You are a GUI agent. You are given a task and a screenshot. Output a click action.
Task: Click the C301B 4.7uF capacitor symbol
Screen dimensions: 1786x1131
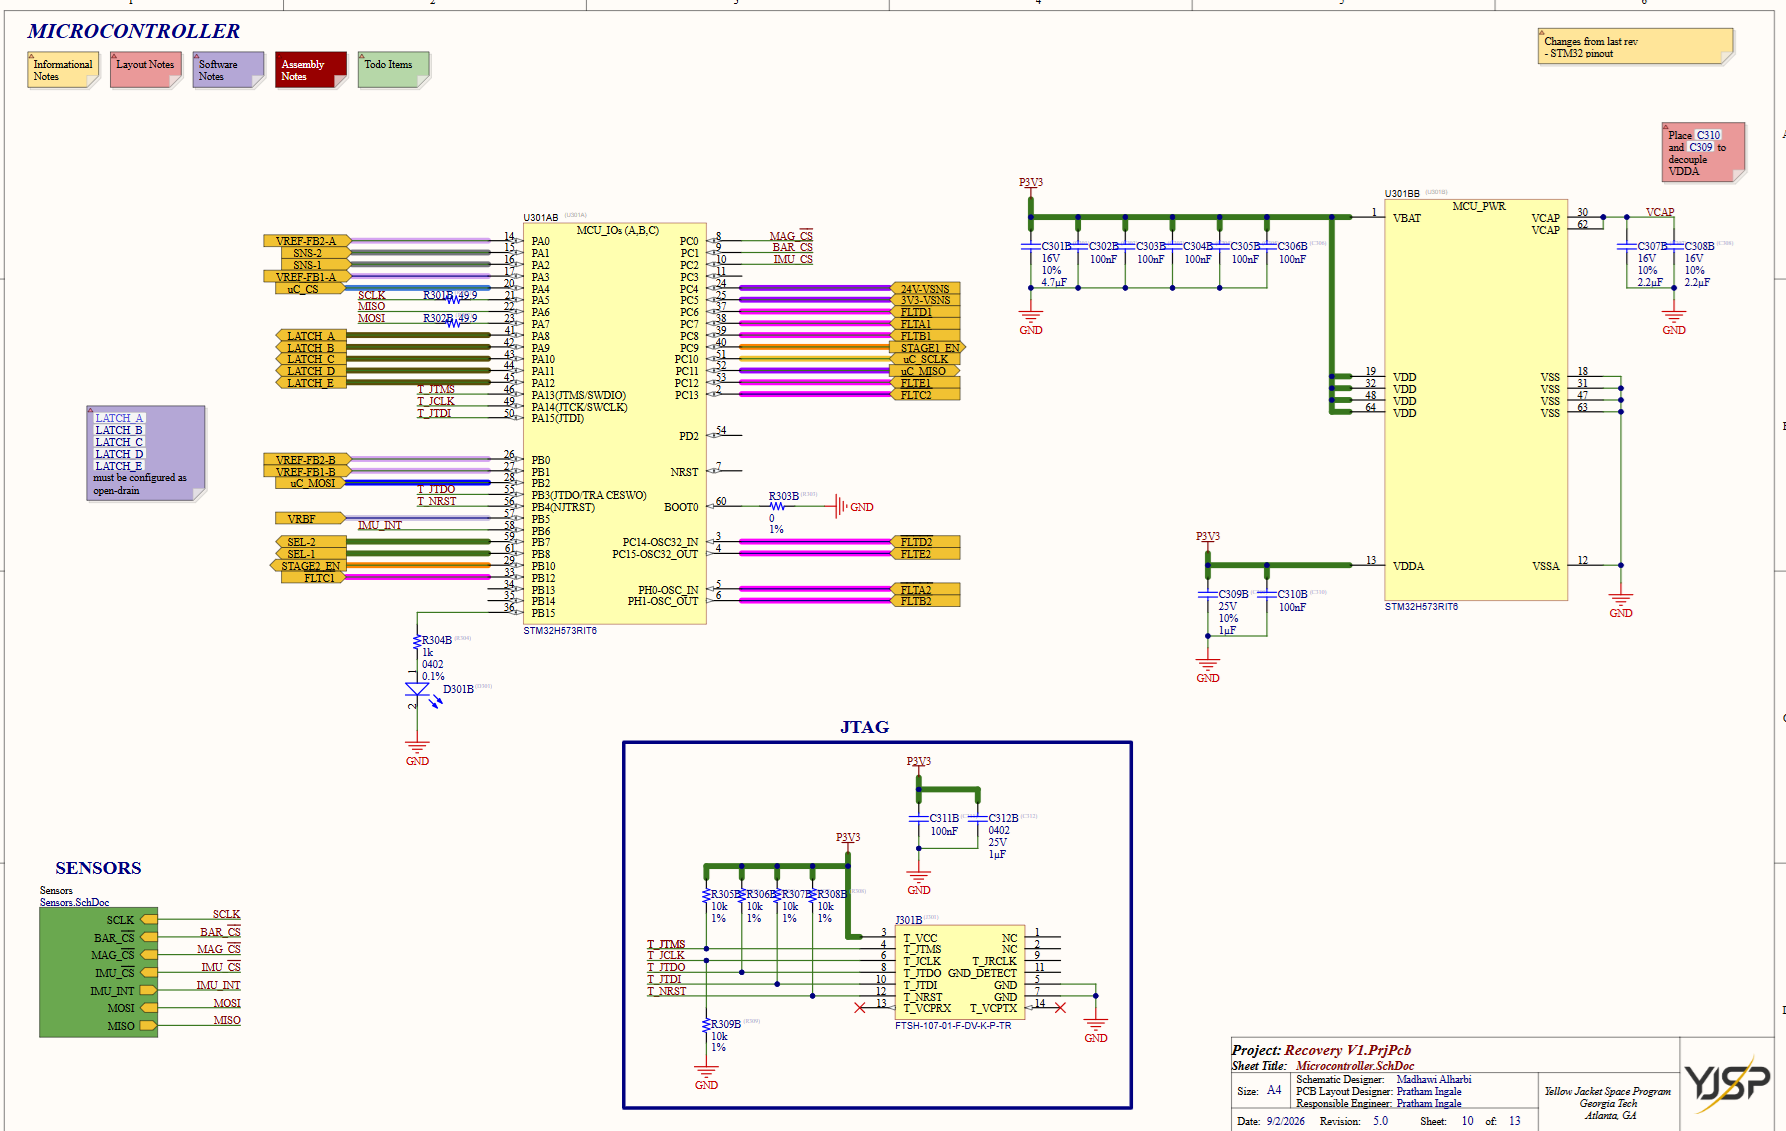1030,246
